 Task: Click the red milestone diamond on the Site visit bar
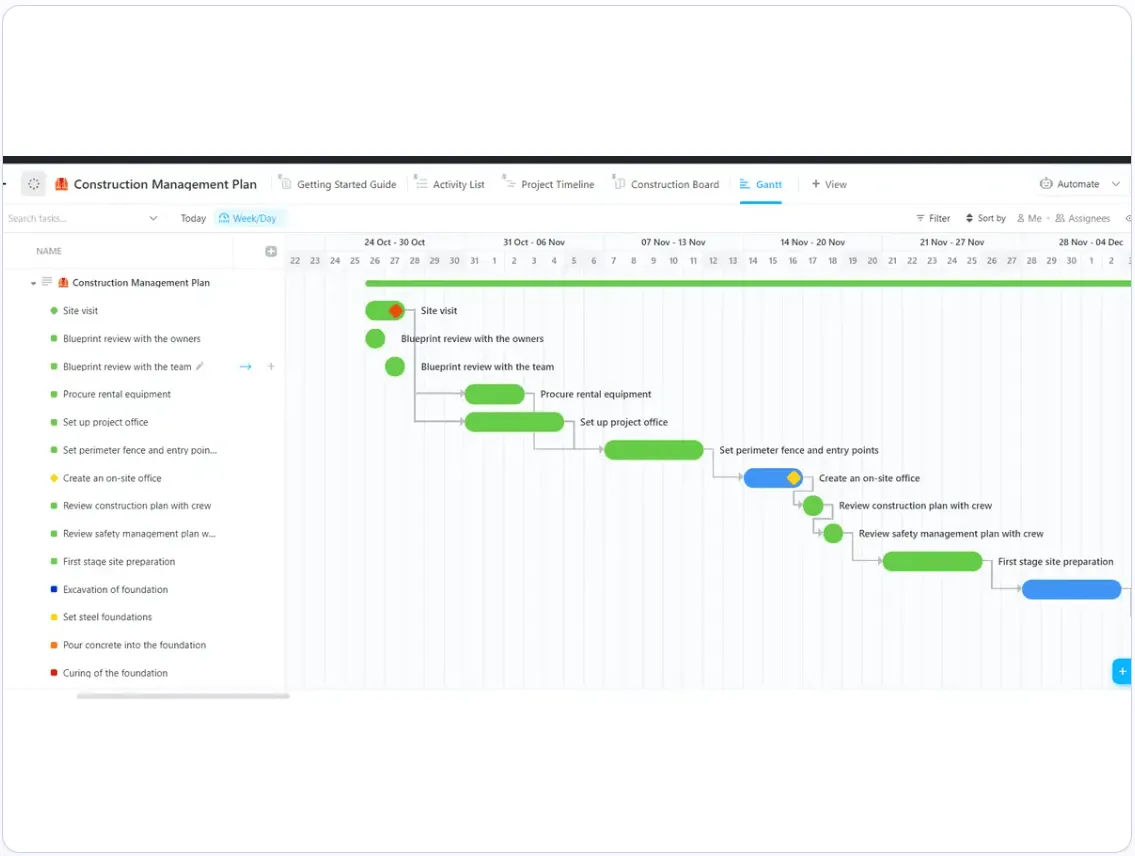point(395,310)
